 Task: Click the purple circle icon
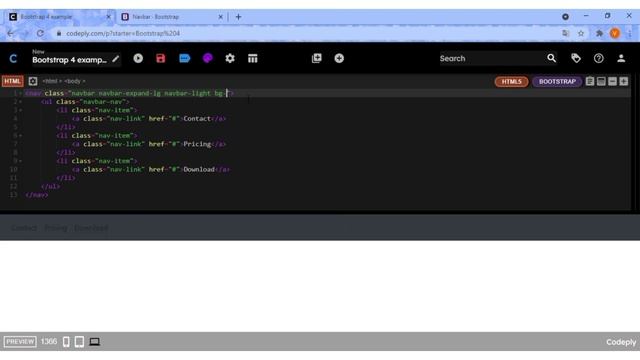208,58
